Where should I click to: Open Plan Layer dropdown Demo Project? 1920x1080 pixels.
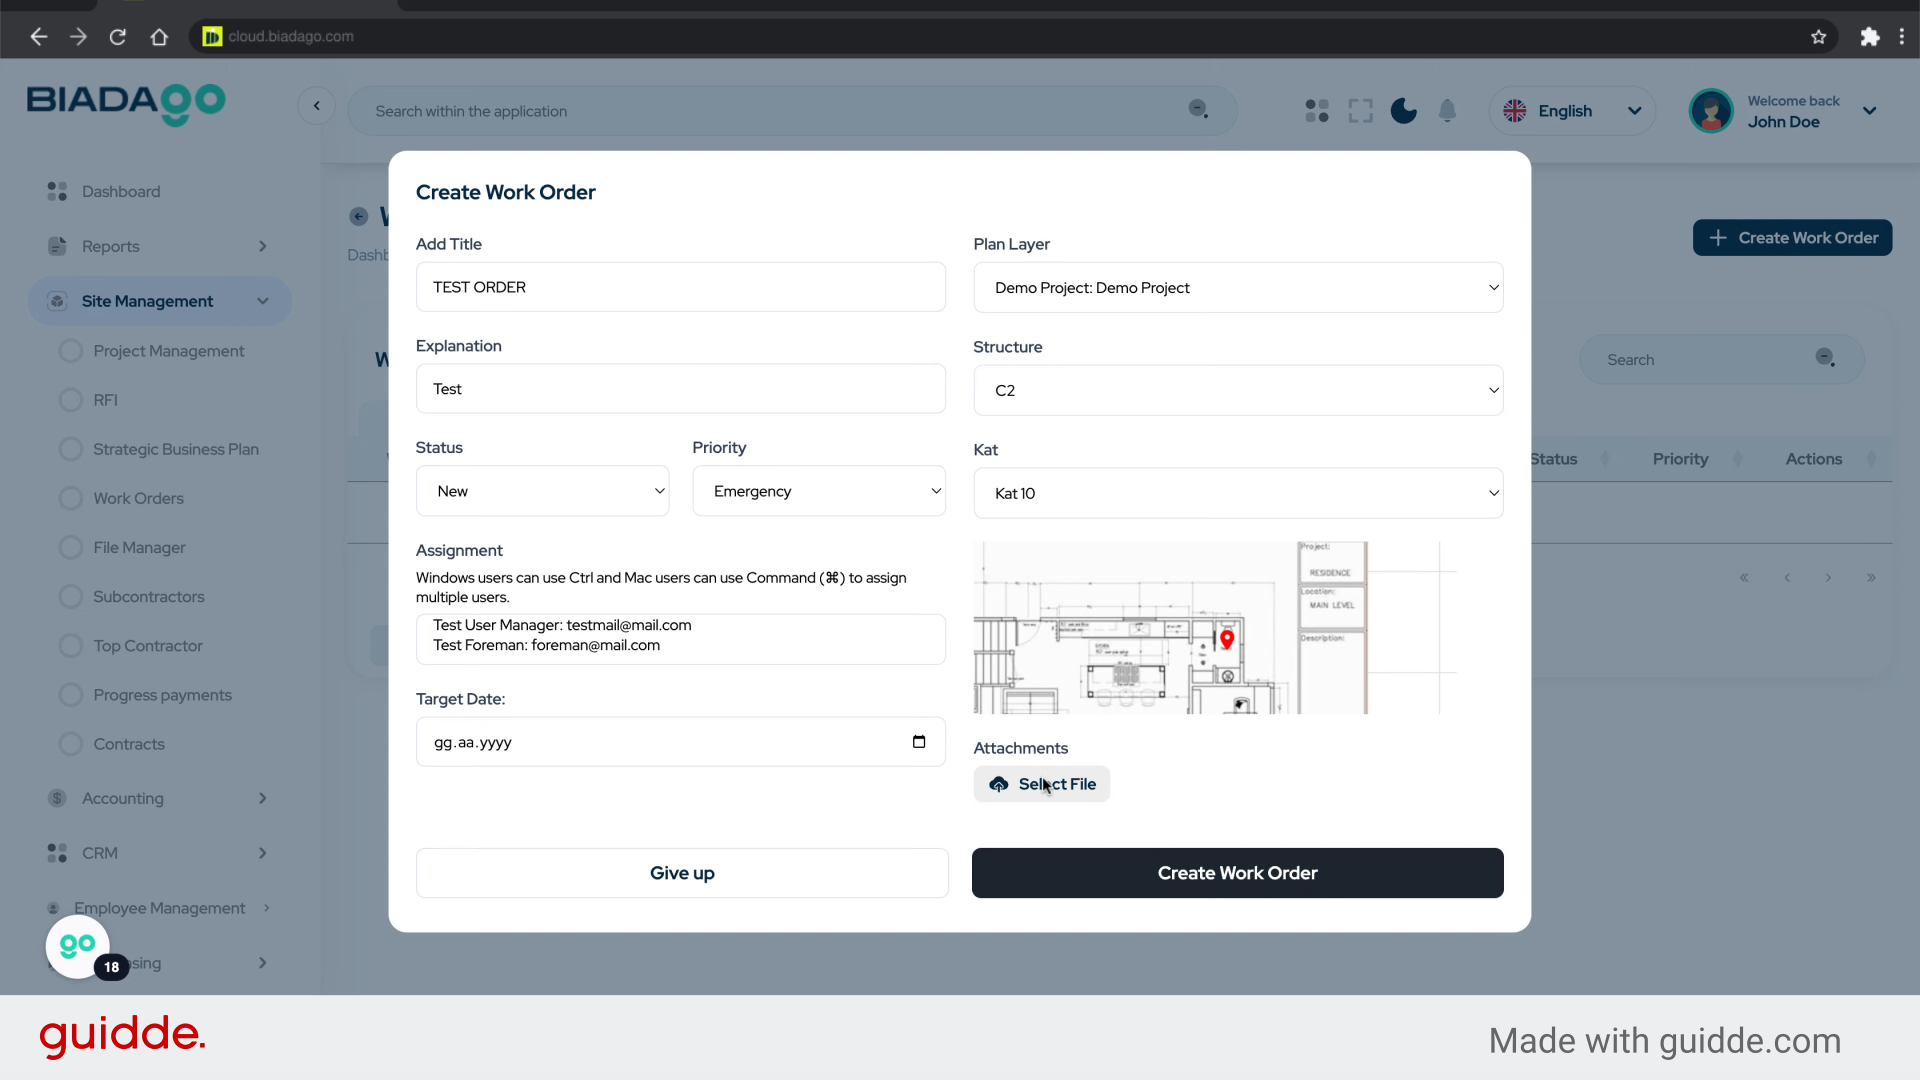click(x=1238, y=288)
